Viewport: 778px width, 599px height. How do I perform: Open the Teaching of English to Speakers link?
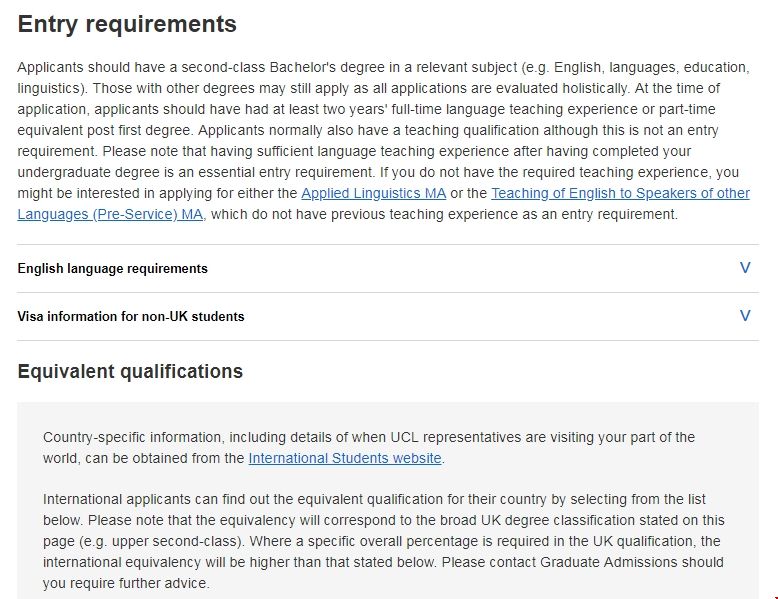(x=620, y=193)
